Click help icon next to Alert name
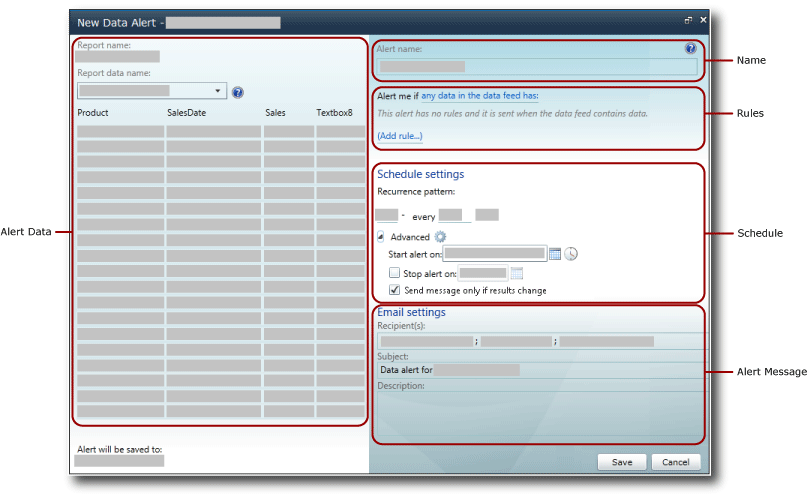Image resolution: width=808 pixels, height=498 pixels. pos(690,48)
